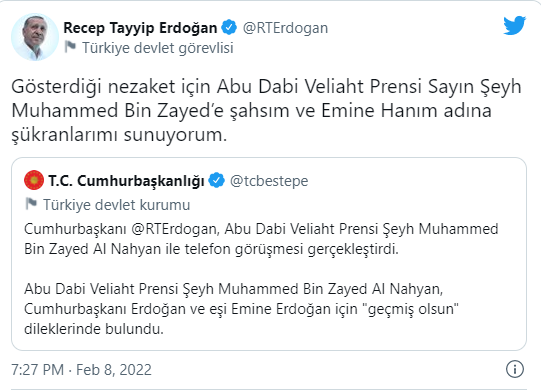The height and width of the screenshot is (390, 541).
Task: Click the Twitter bird logo icon
Action: [514, 25]
